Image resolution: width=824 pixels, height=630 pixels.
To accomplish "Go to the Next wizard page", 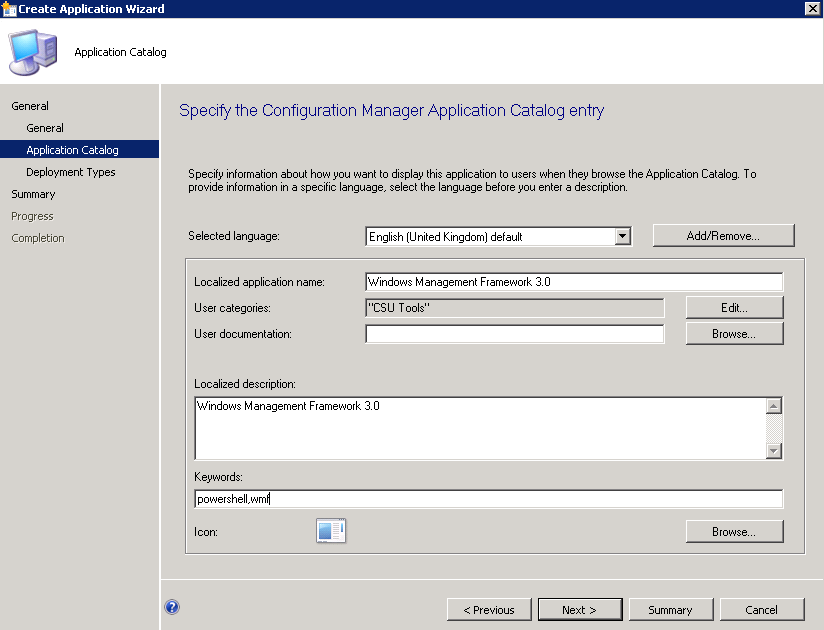I will pos(580,610).
